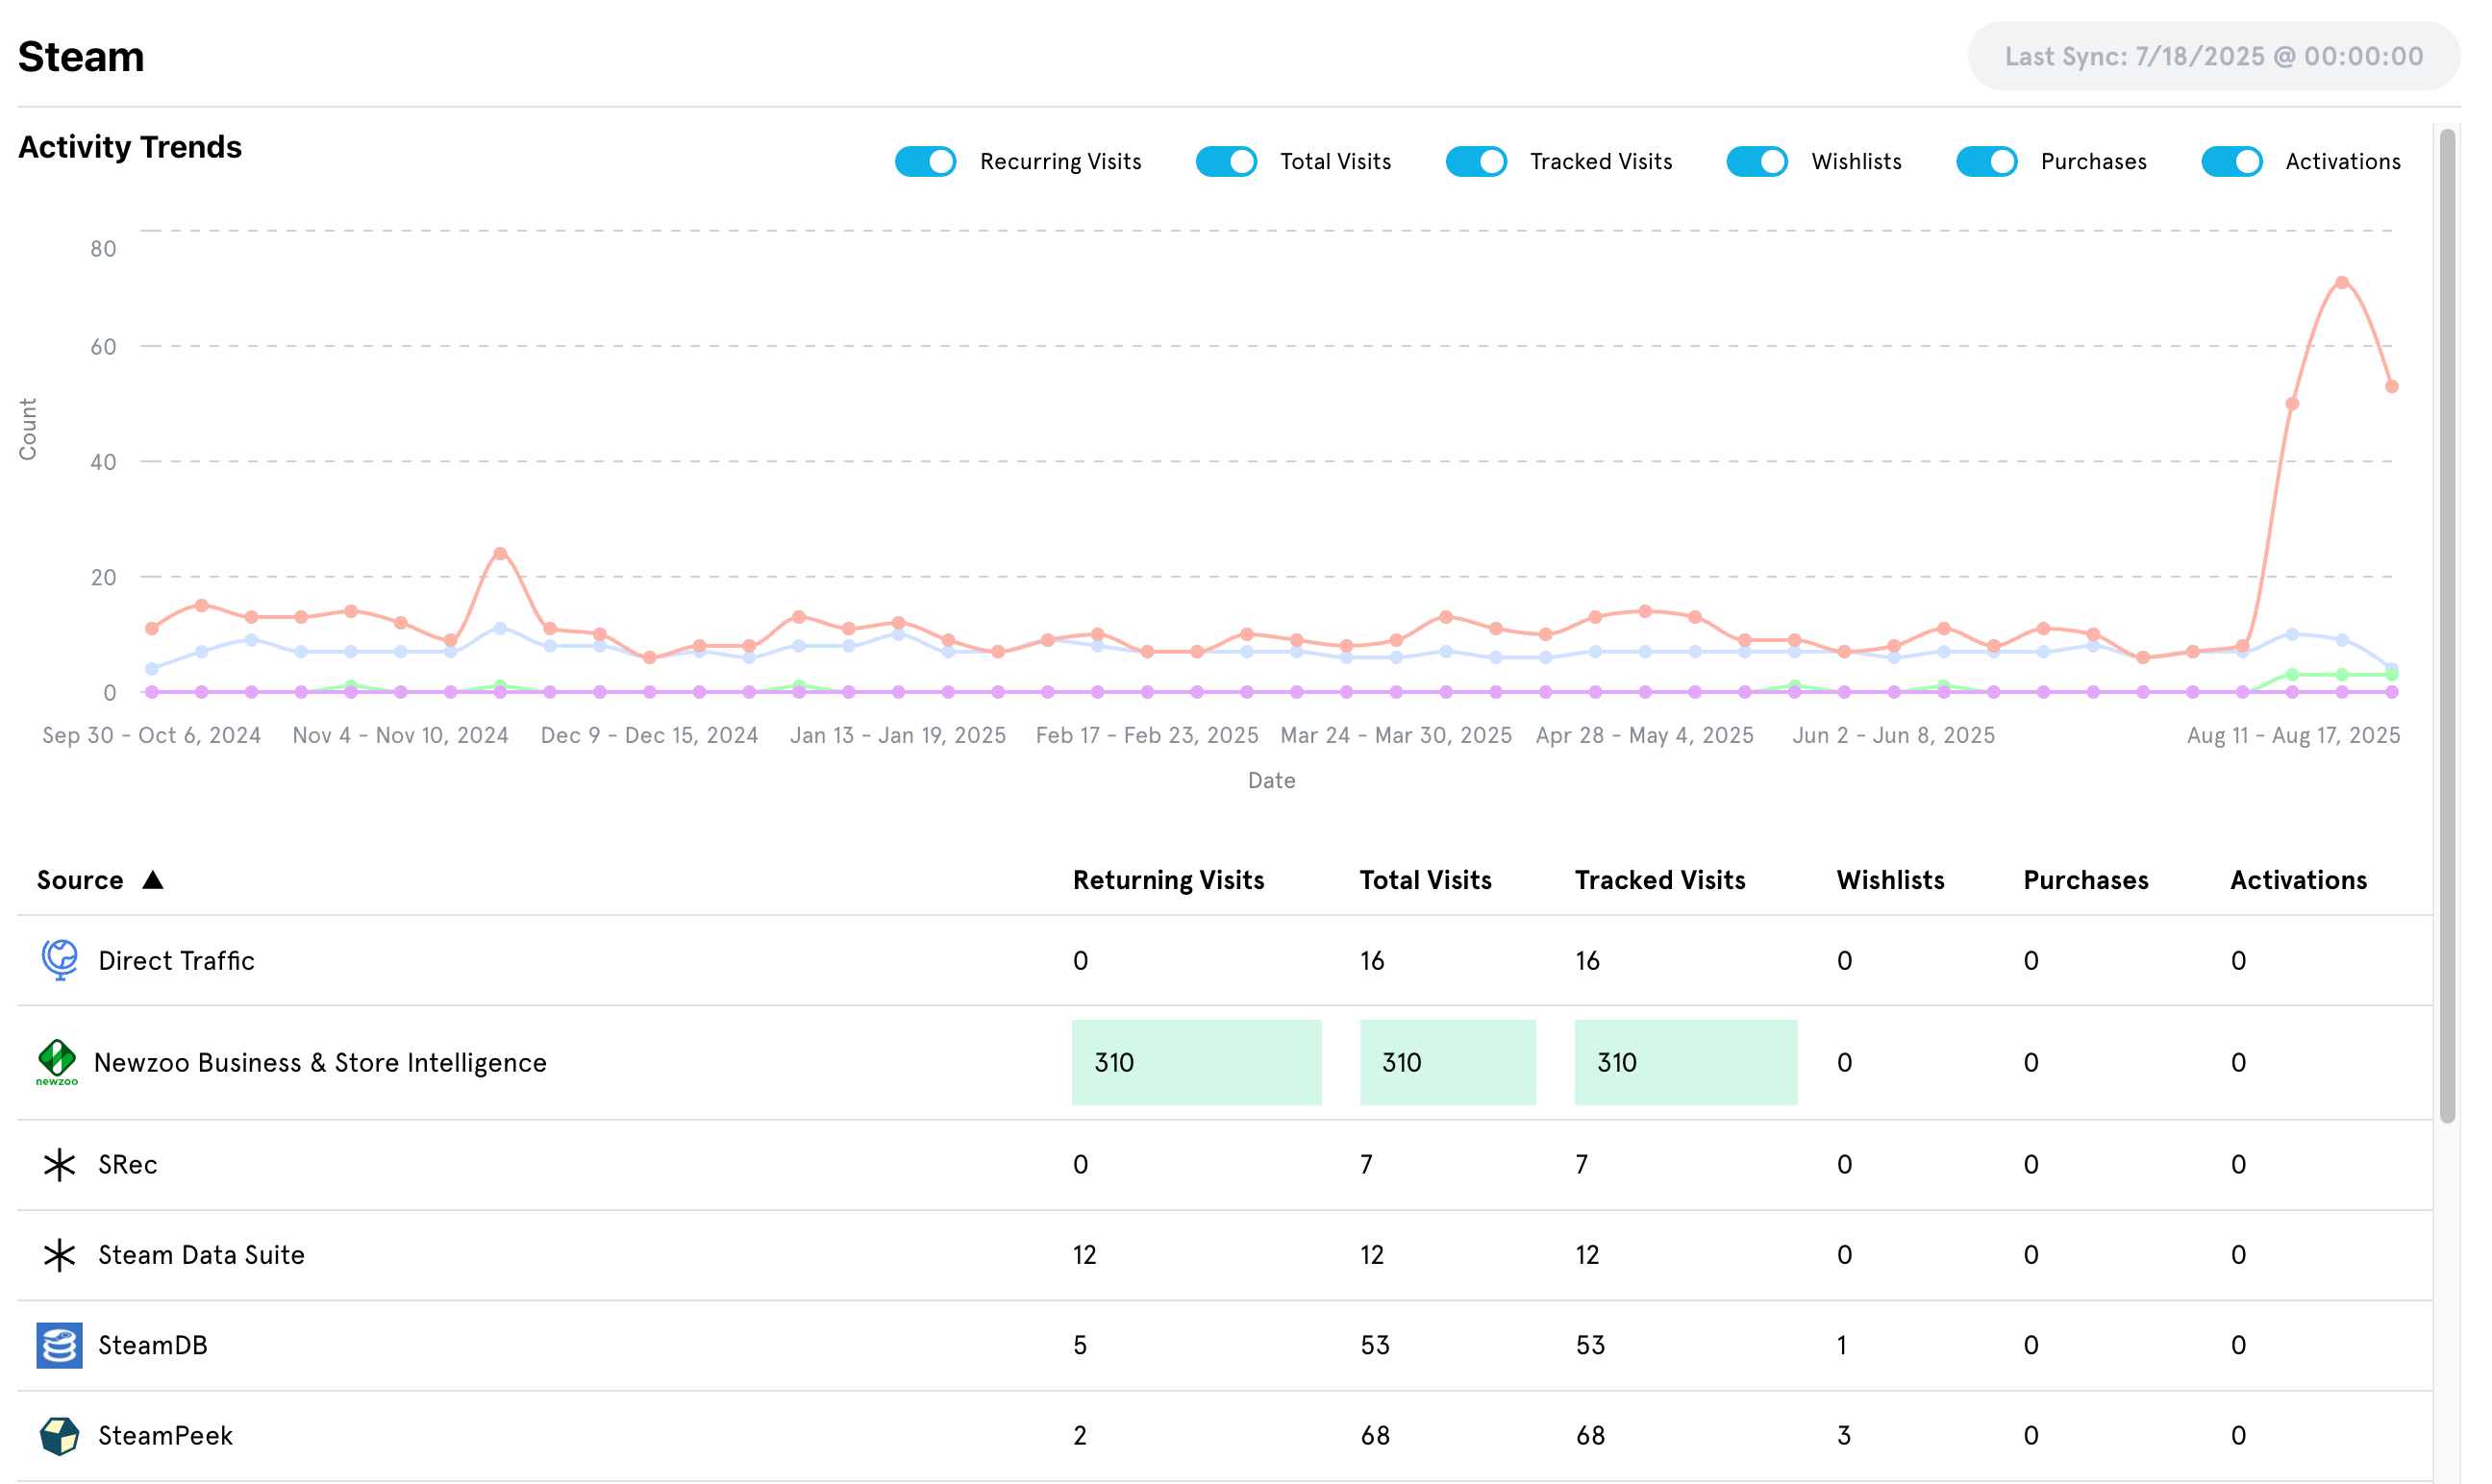Toggle the Activations series

(2231, 161)
